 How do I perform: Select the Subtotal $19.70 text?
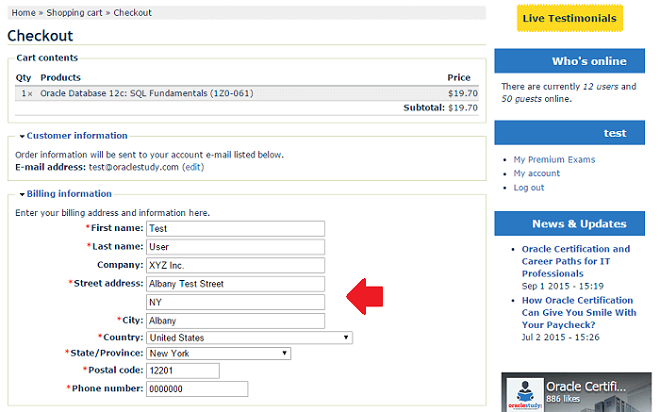coord(440,108)
